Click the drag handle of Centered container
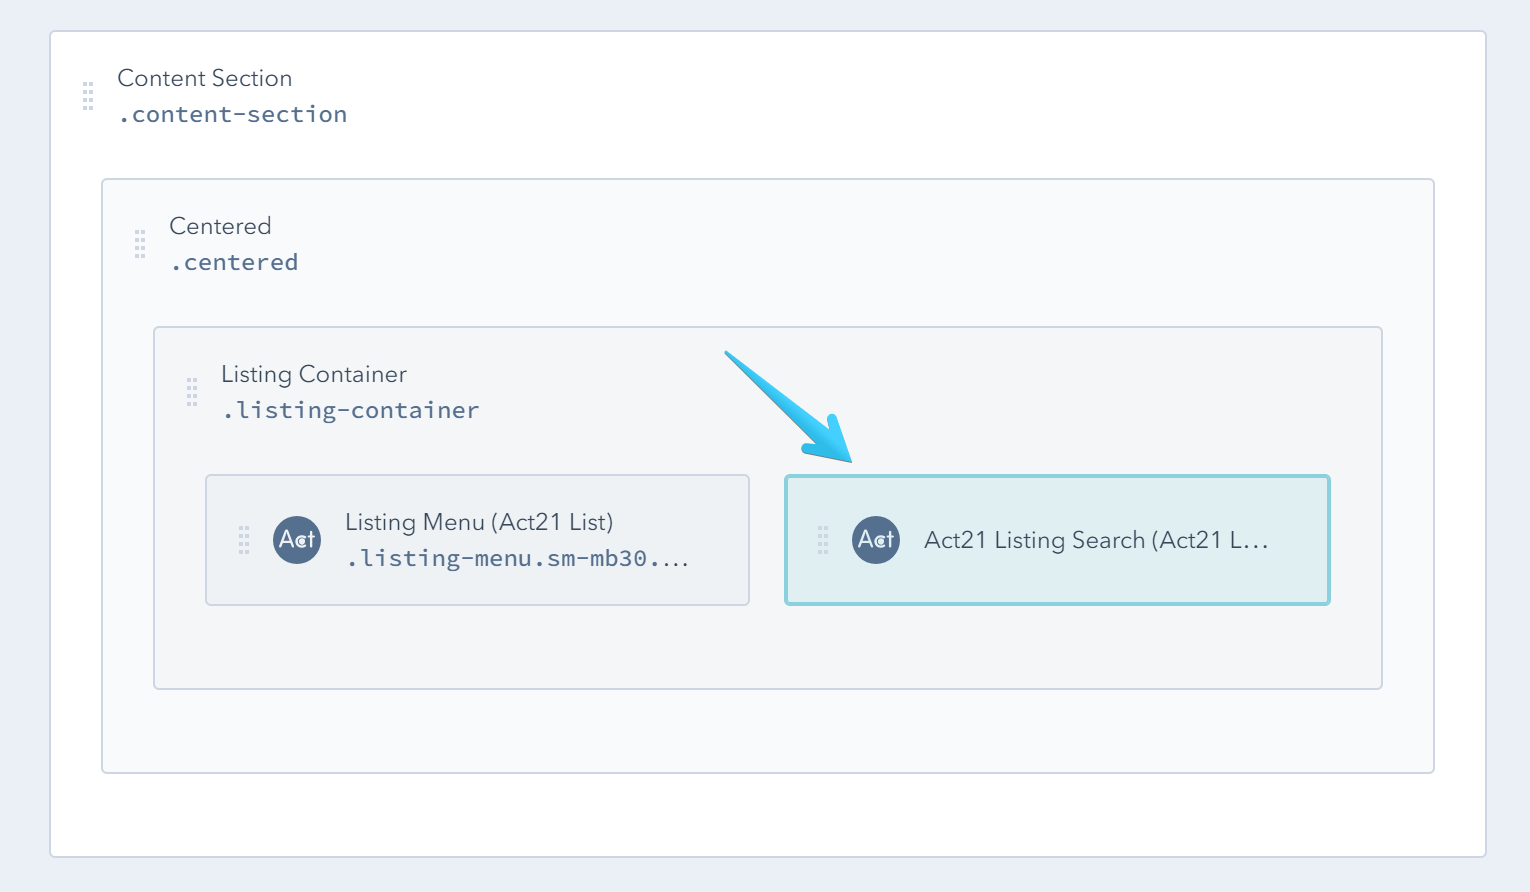 tap(140, 244)
